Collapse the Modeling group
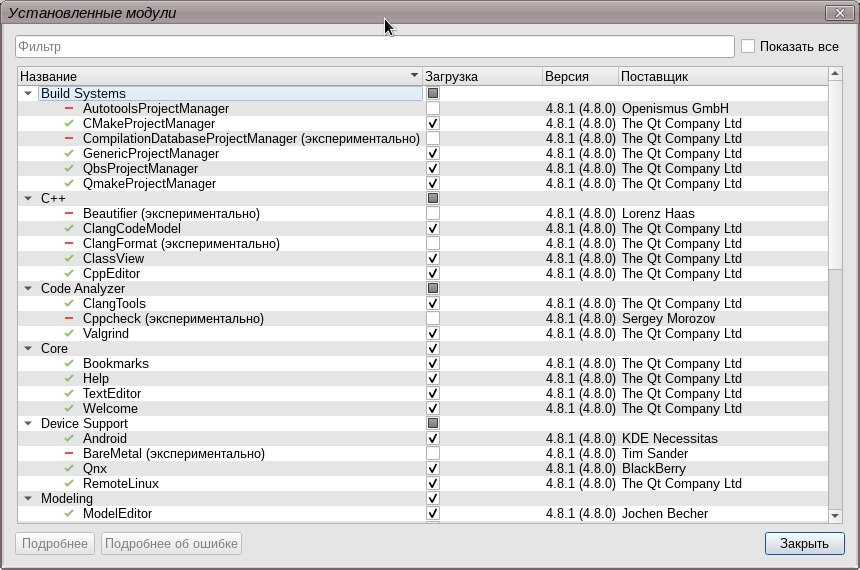Image resolution: width=860 pixels, height=570 pixels. point(28,498)
